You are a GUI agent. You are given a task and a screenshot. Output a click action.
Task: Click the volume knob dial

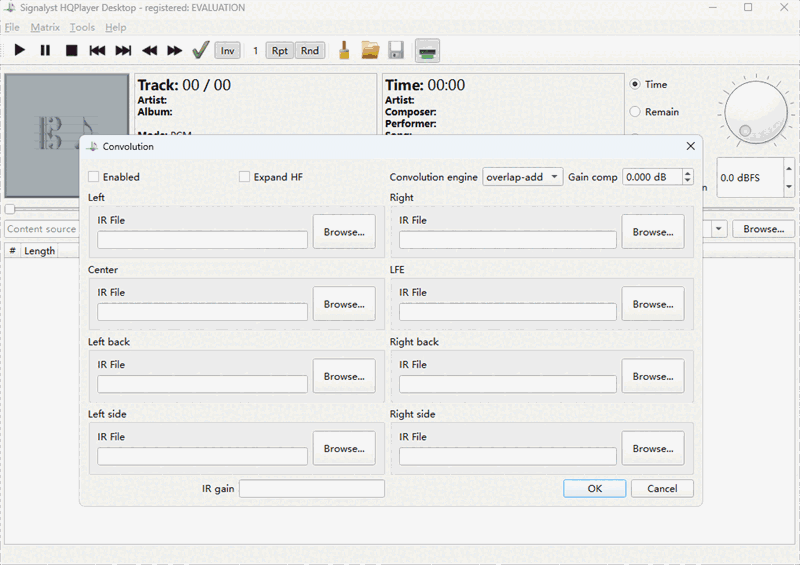click(755, 110)
